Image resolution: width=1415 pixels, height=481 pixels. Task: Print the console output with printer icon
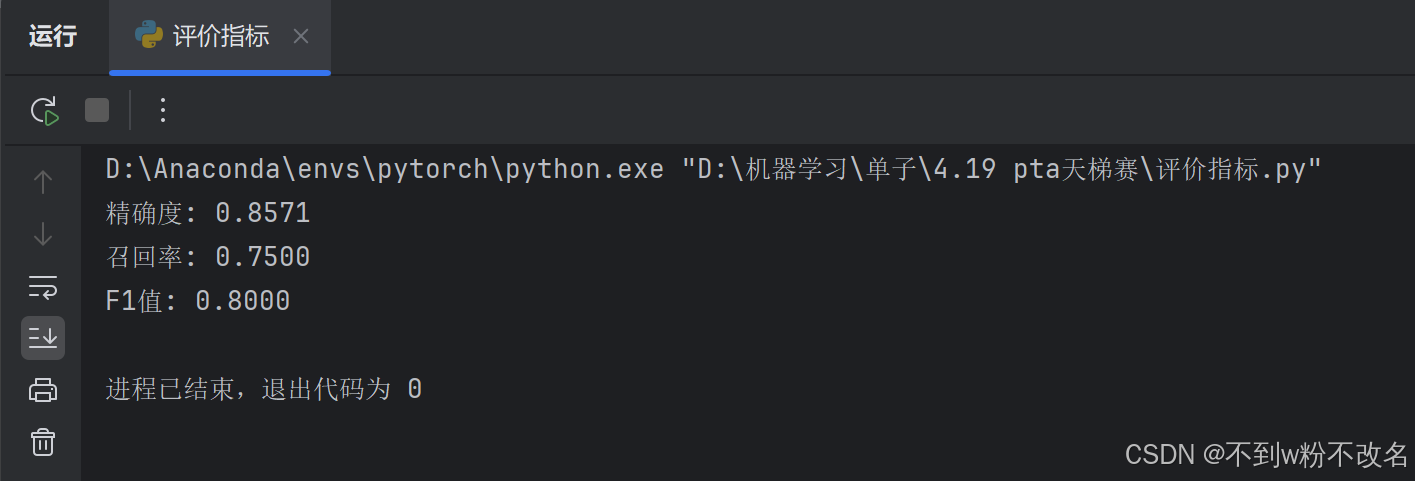click(43, 389)
